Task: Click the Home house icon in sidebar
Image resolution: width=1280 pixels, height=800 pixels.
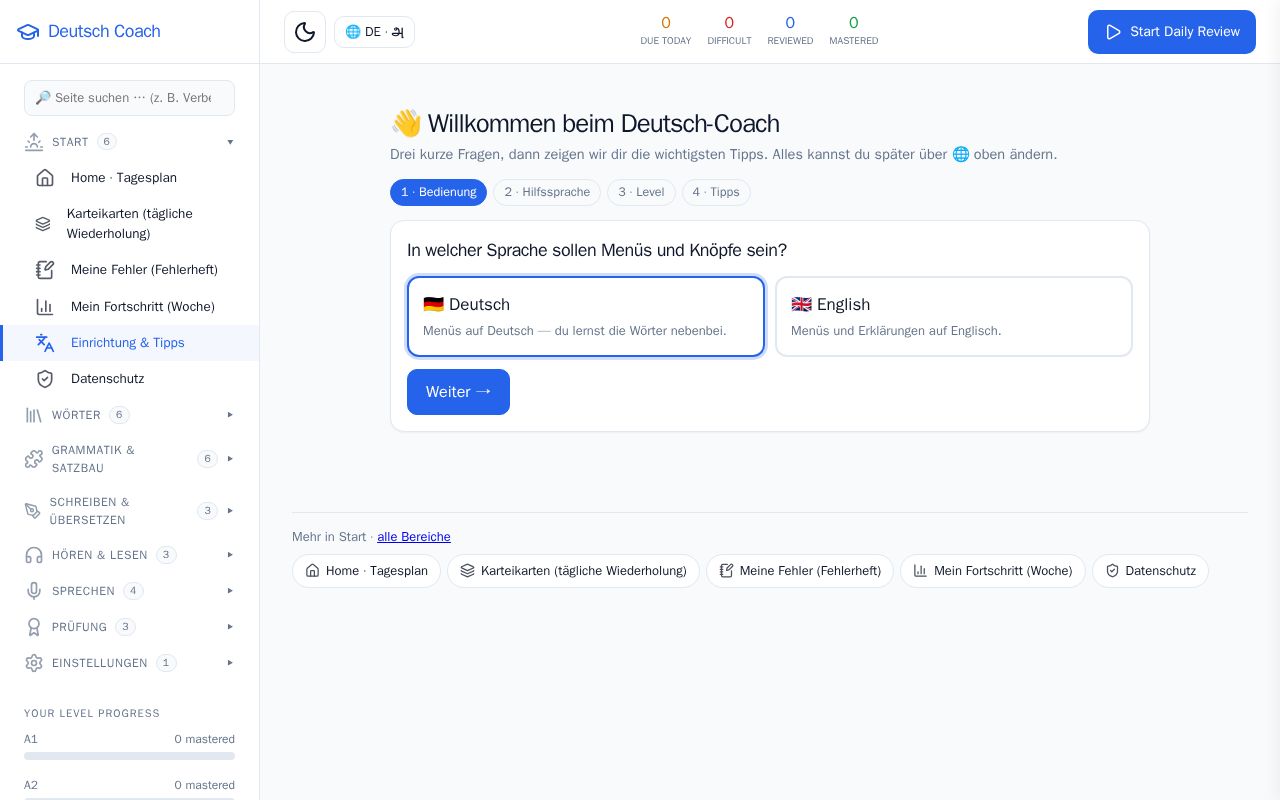Action: pos(45,178)
